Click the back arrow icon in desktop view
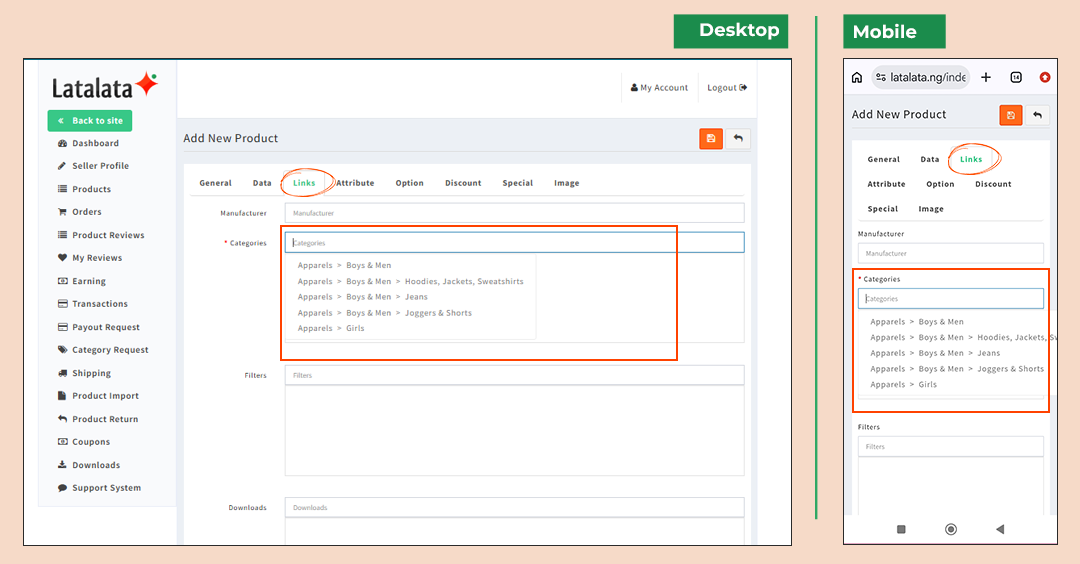This screenshot has height=564, width=1080. (x=738, y=138)
